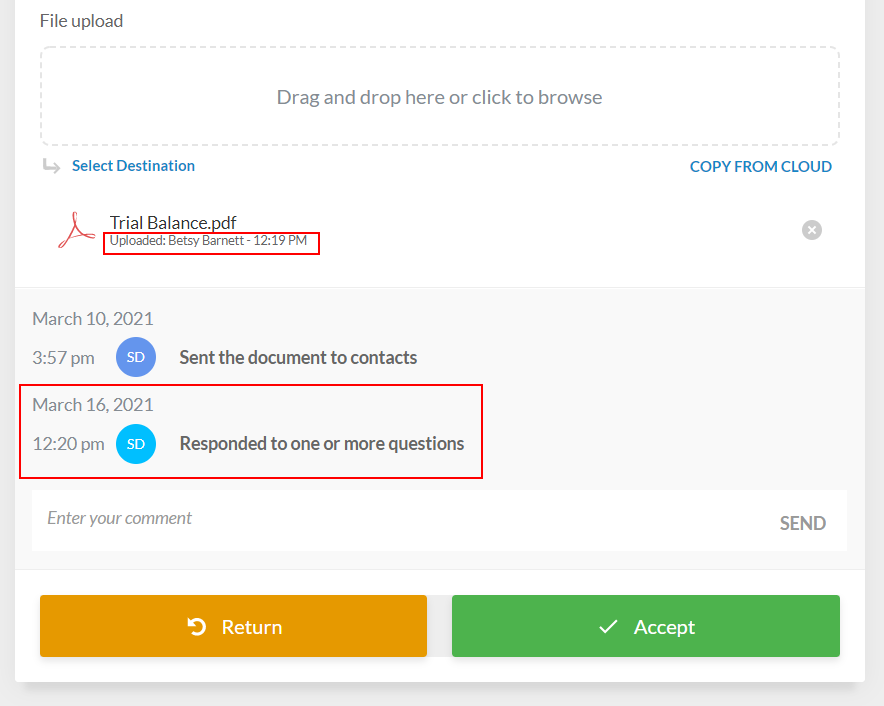Choose Copy From Cloud
The width and height of the screenshot is (884, 706).
(760, 167)
